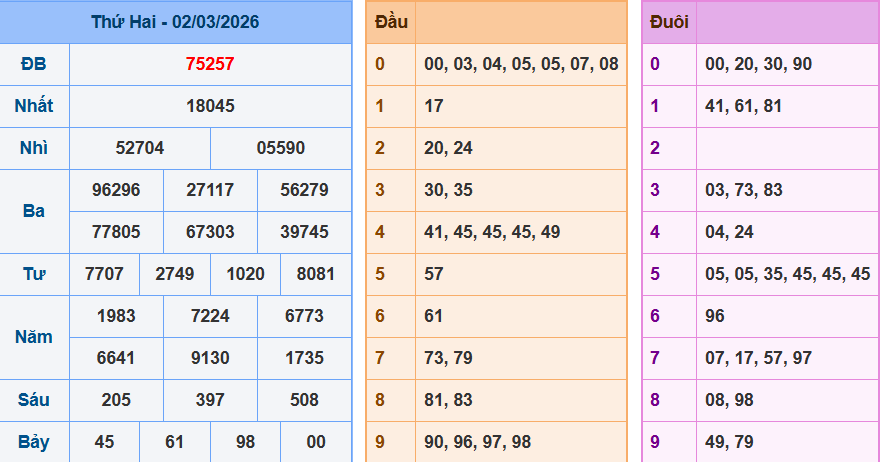Image resolution: width=880 pixels, height=462 pixels.
Task: Select the ĐB row label
Action: point(34,64)
